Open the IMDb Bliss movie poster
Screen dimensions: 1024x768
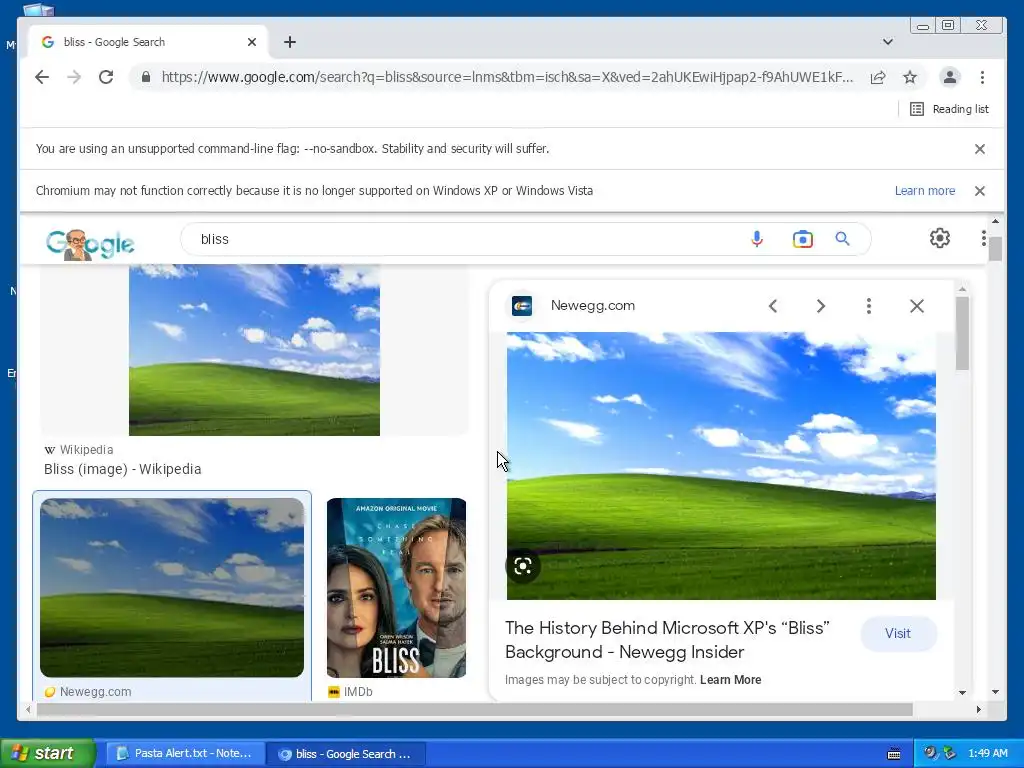pyautogui.click(x=396, y=588)
